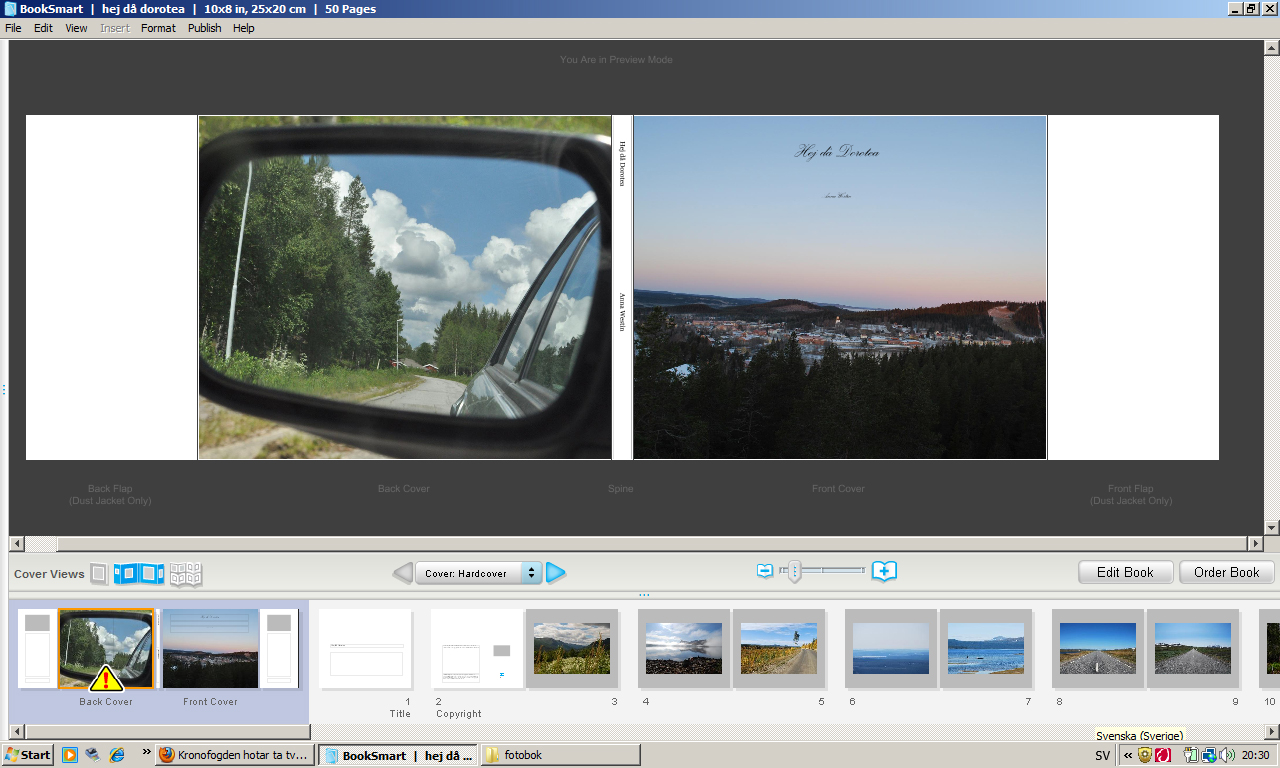Open the Publish menu
Viewport: 1280px width, 768px height.
pyautogui.click(x=204, y=28)
